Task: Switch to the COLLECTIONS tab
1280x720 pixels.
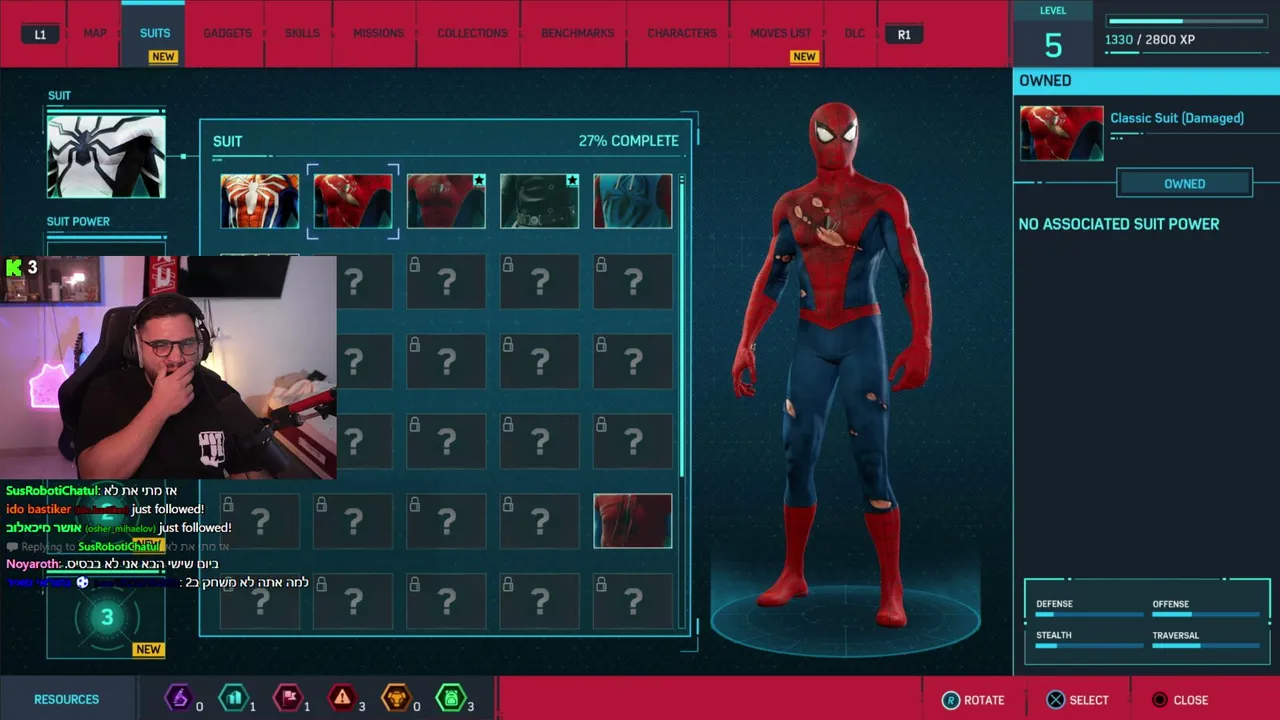Action: pyautogui.click(x=472, y=33)
